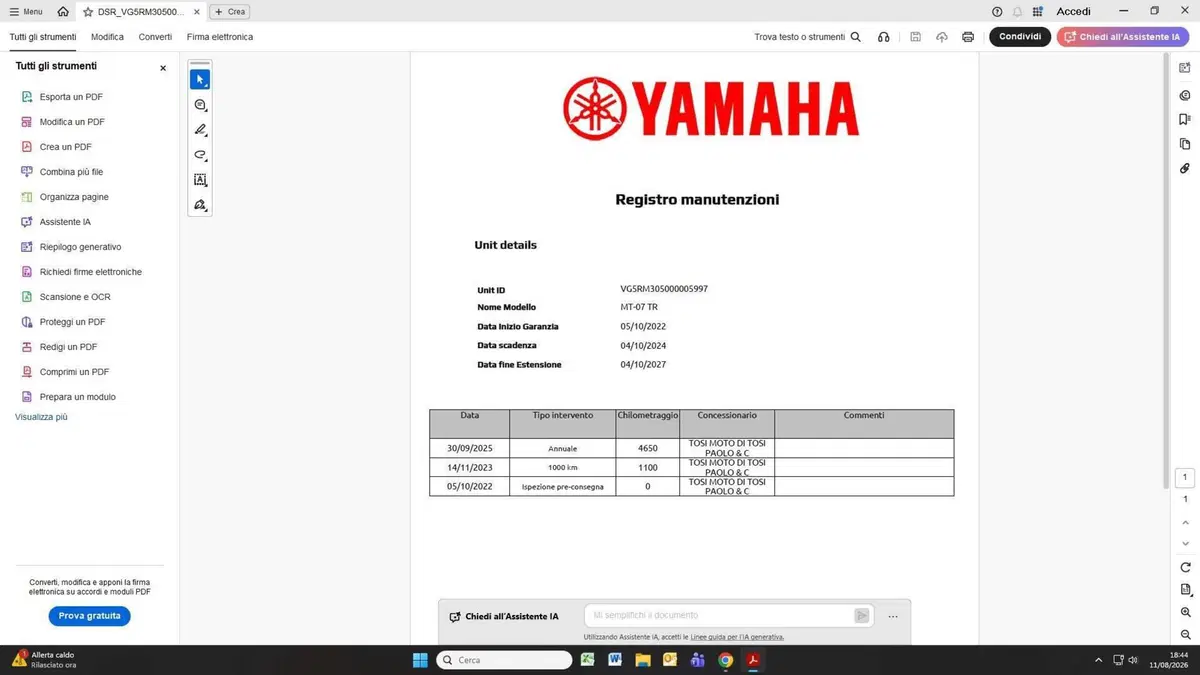Viewport: 1200px width, 675px height.
Task: Rotate the page view
Action: [1185, 567]
